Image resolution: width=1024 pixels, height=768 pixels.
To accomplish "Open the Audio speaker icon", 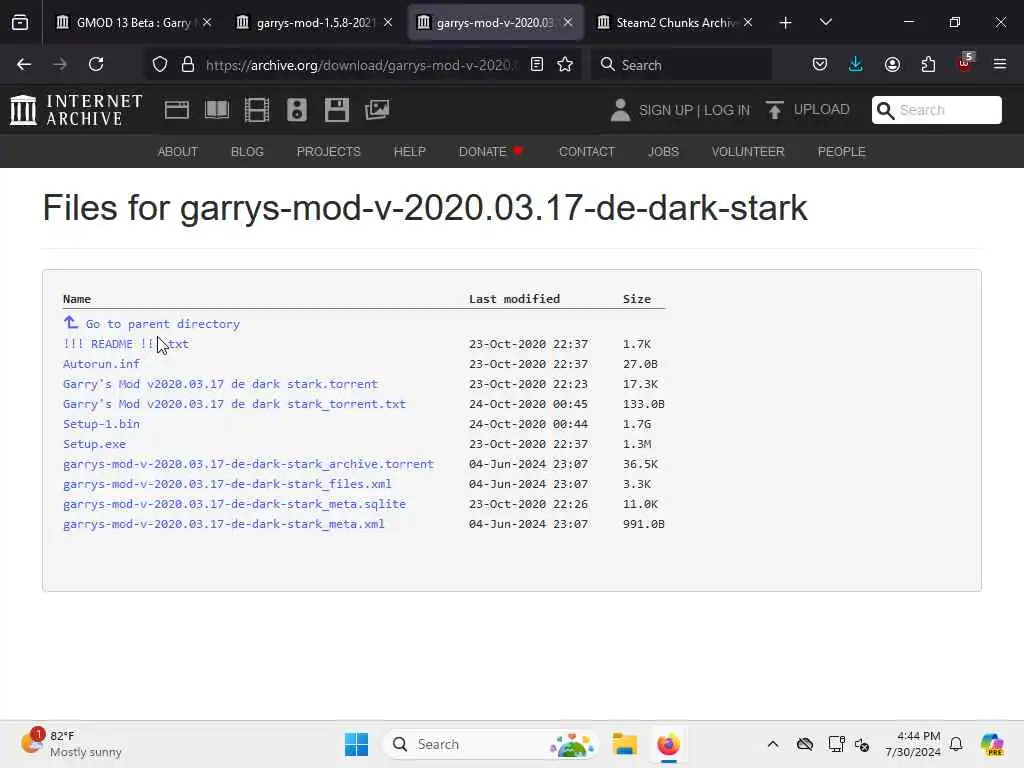I will tap(296, 110).
